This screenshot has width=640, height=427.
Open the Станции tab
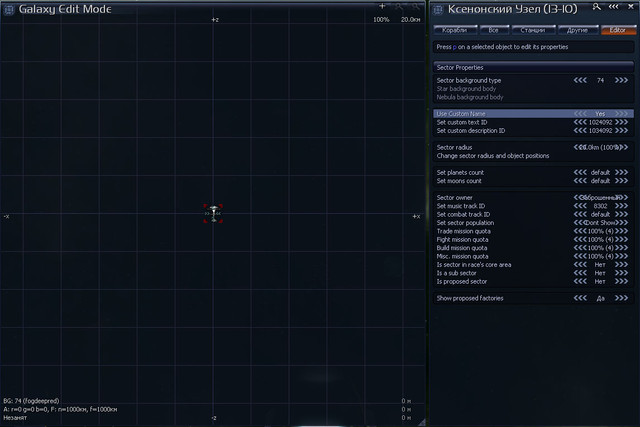(x=533, y=30)
